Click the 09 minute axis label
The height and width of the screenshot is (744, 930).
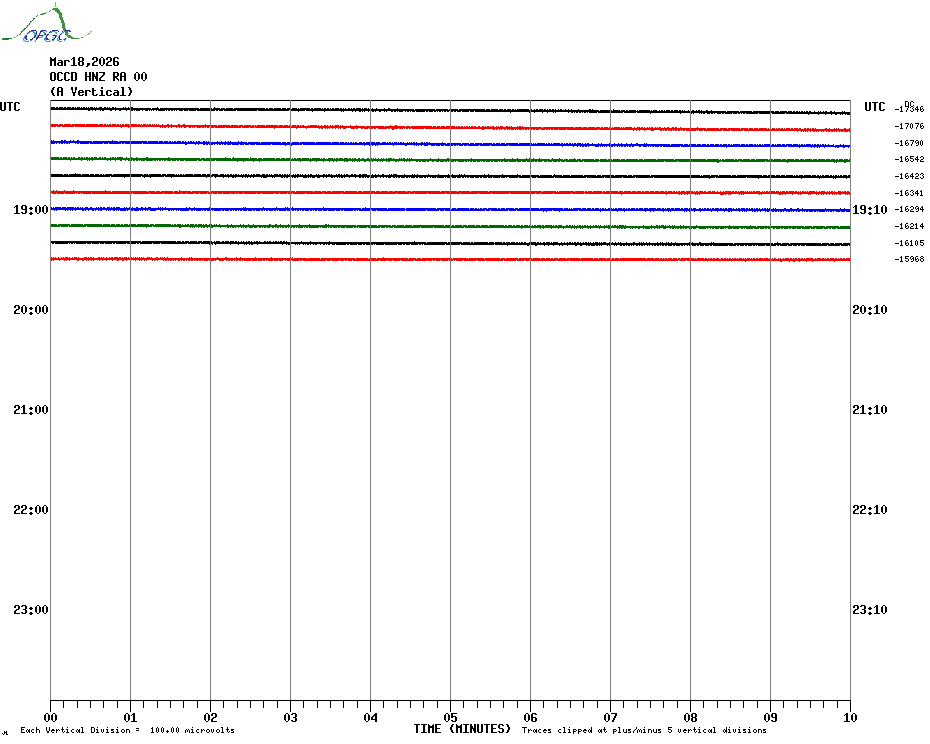tap(770, 718)
